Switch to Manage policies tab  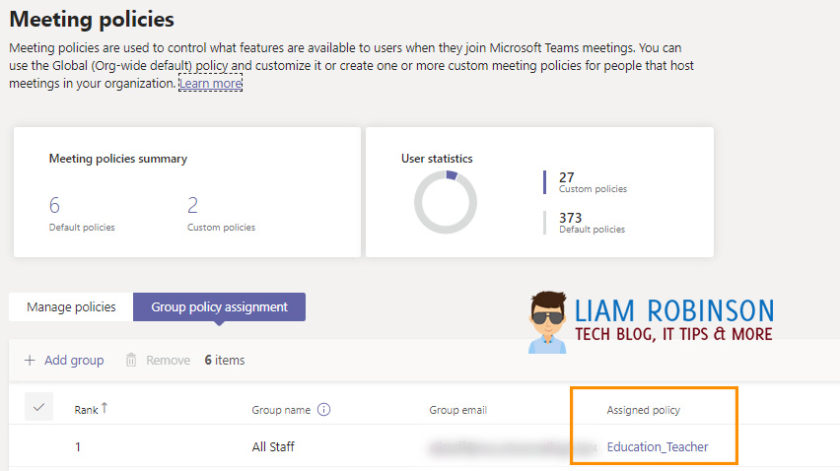tap(71, 307)
